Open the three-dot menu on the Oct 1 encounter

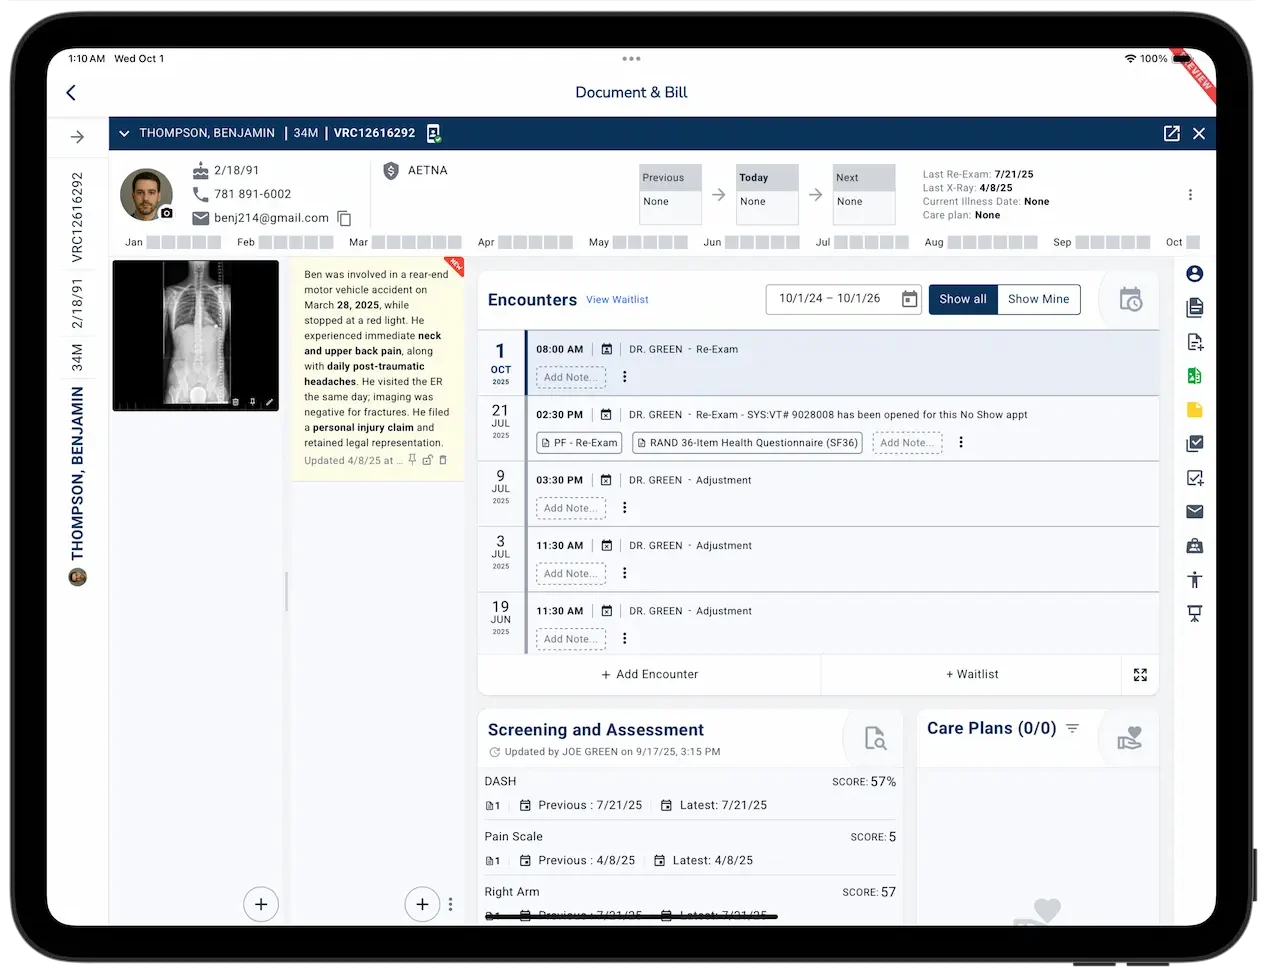(624, 377)
